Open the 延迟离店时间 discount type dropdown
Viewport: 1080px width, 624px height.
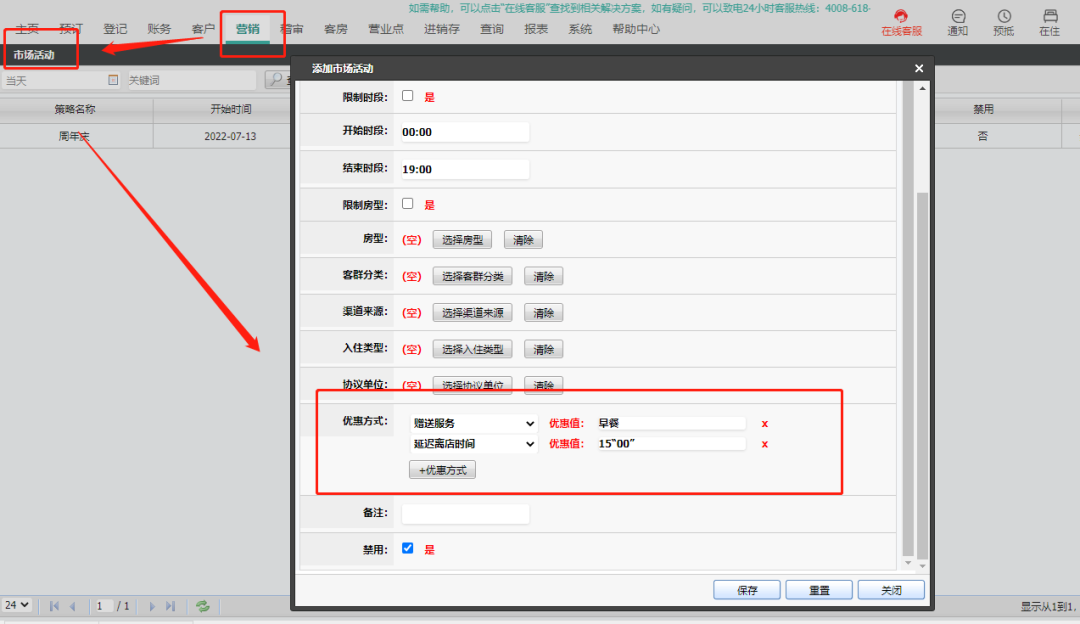point(473,444)
